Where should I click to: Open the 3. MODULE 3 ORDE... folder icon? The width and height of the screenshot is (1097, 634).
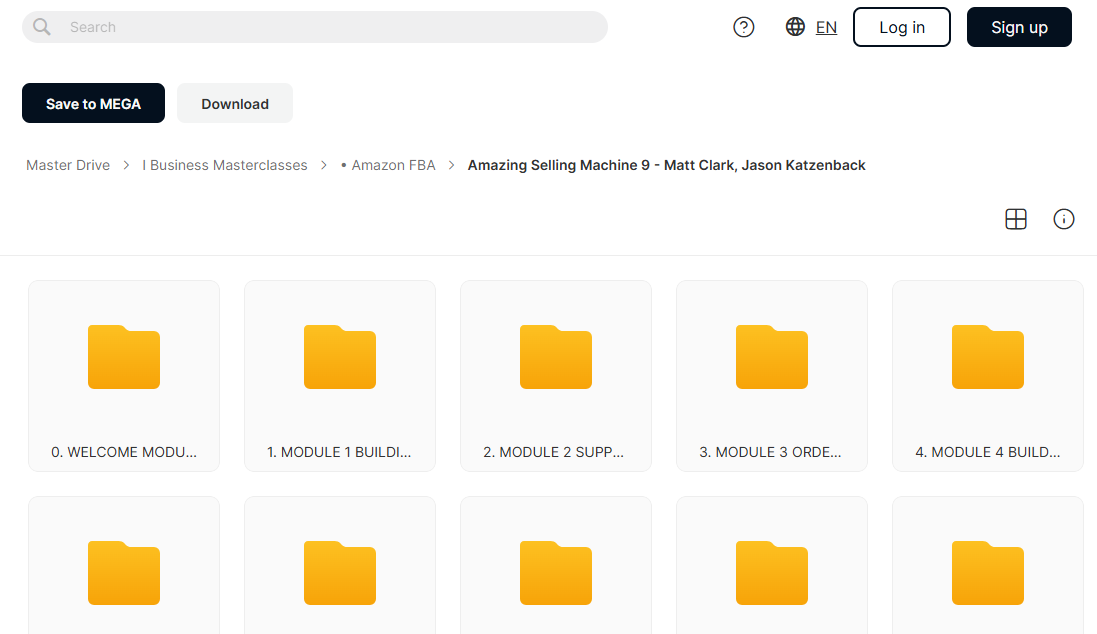(x=772, y=357)
